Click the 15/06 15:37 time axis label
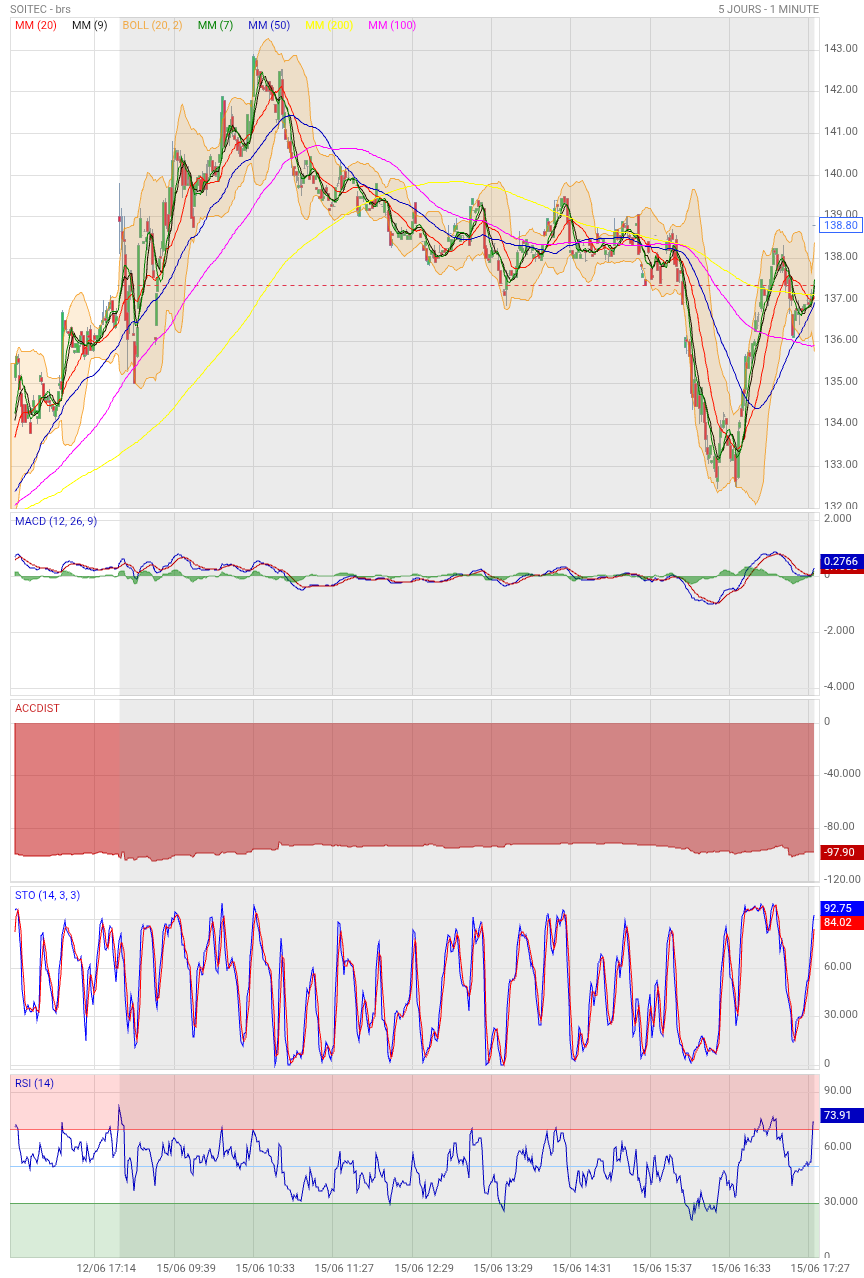Image resolution: width=864 pixels, height=1278 pixels. point(662,1268)
